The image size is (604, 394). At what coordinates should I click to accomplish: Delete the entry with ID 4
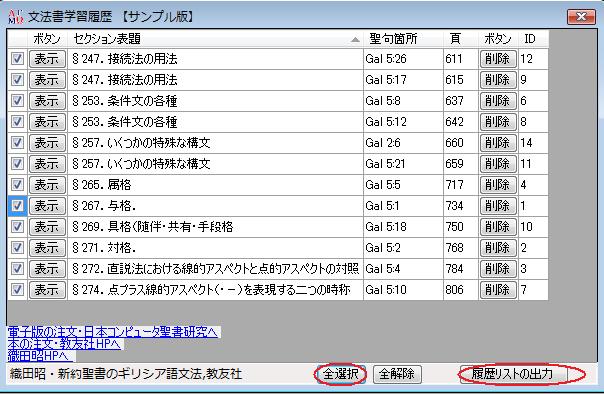498,185
